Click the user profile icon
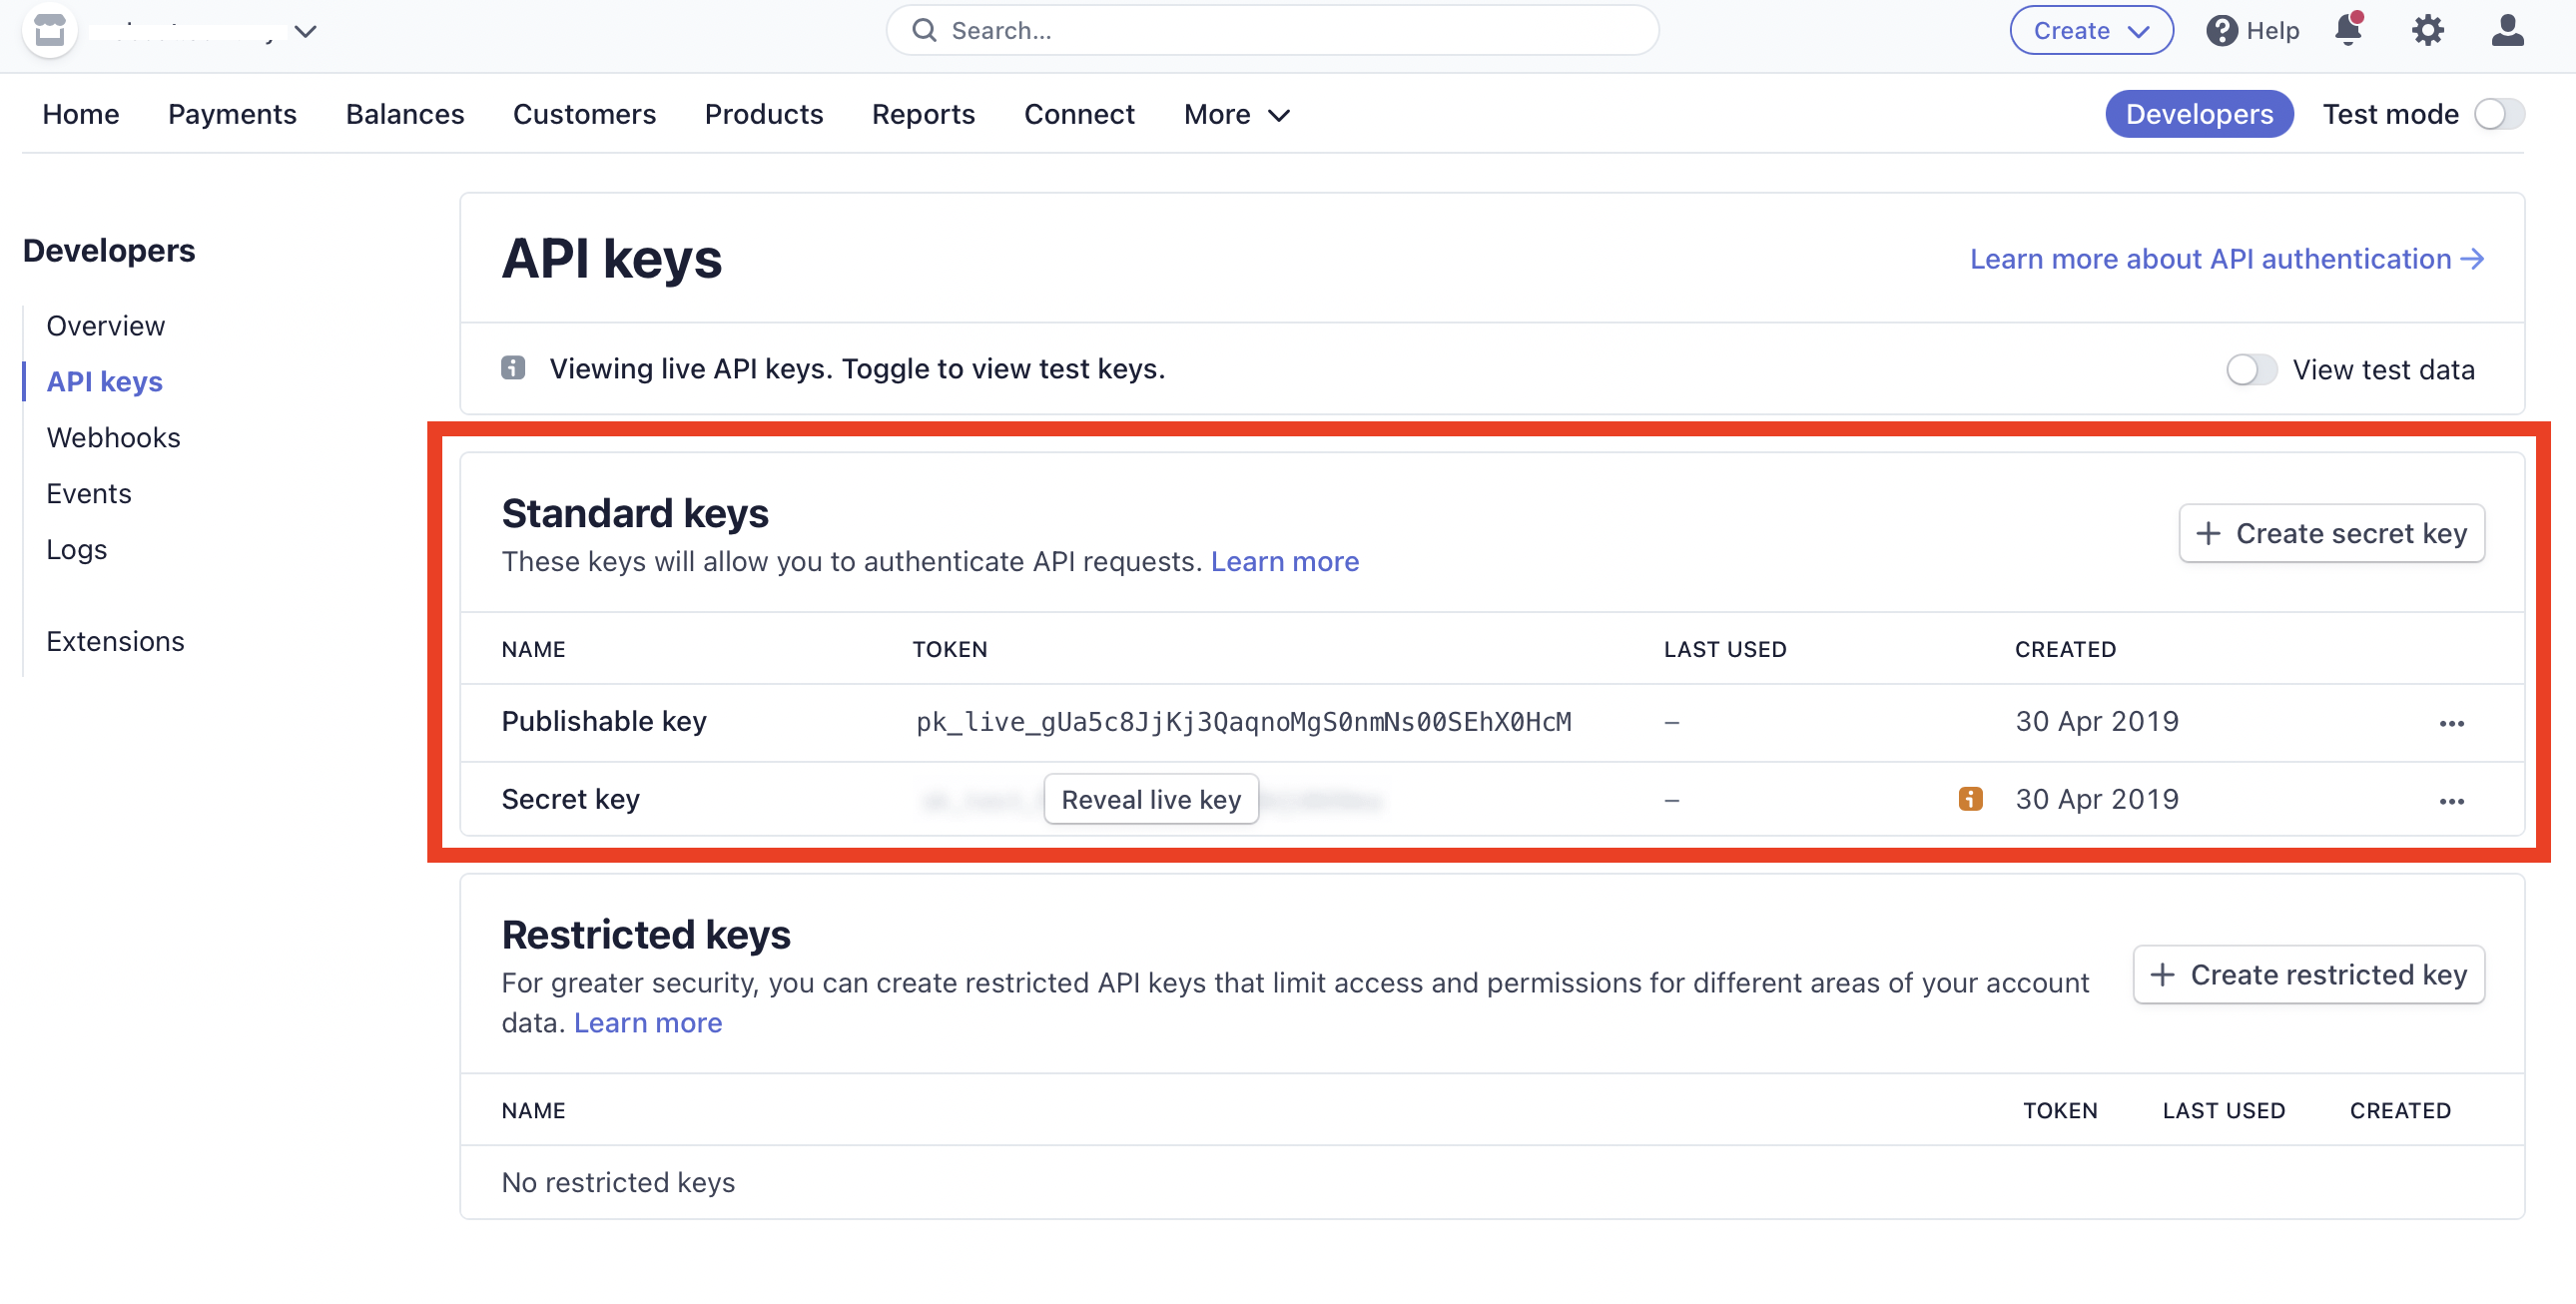Viewport: 2576px width, 1304px height. click(x=2506, y=30)
